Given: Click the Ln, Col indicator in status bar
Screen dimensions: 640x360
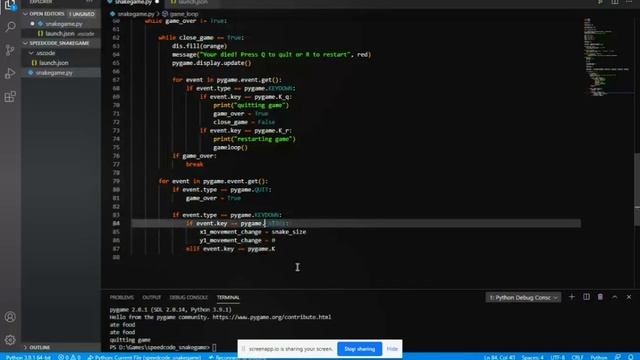Looking at the screenshot, I should (500, 357).
